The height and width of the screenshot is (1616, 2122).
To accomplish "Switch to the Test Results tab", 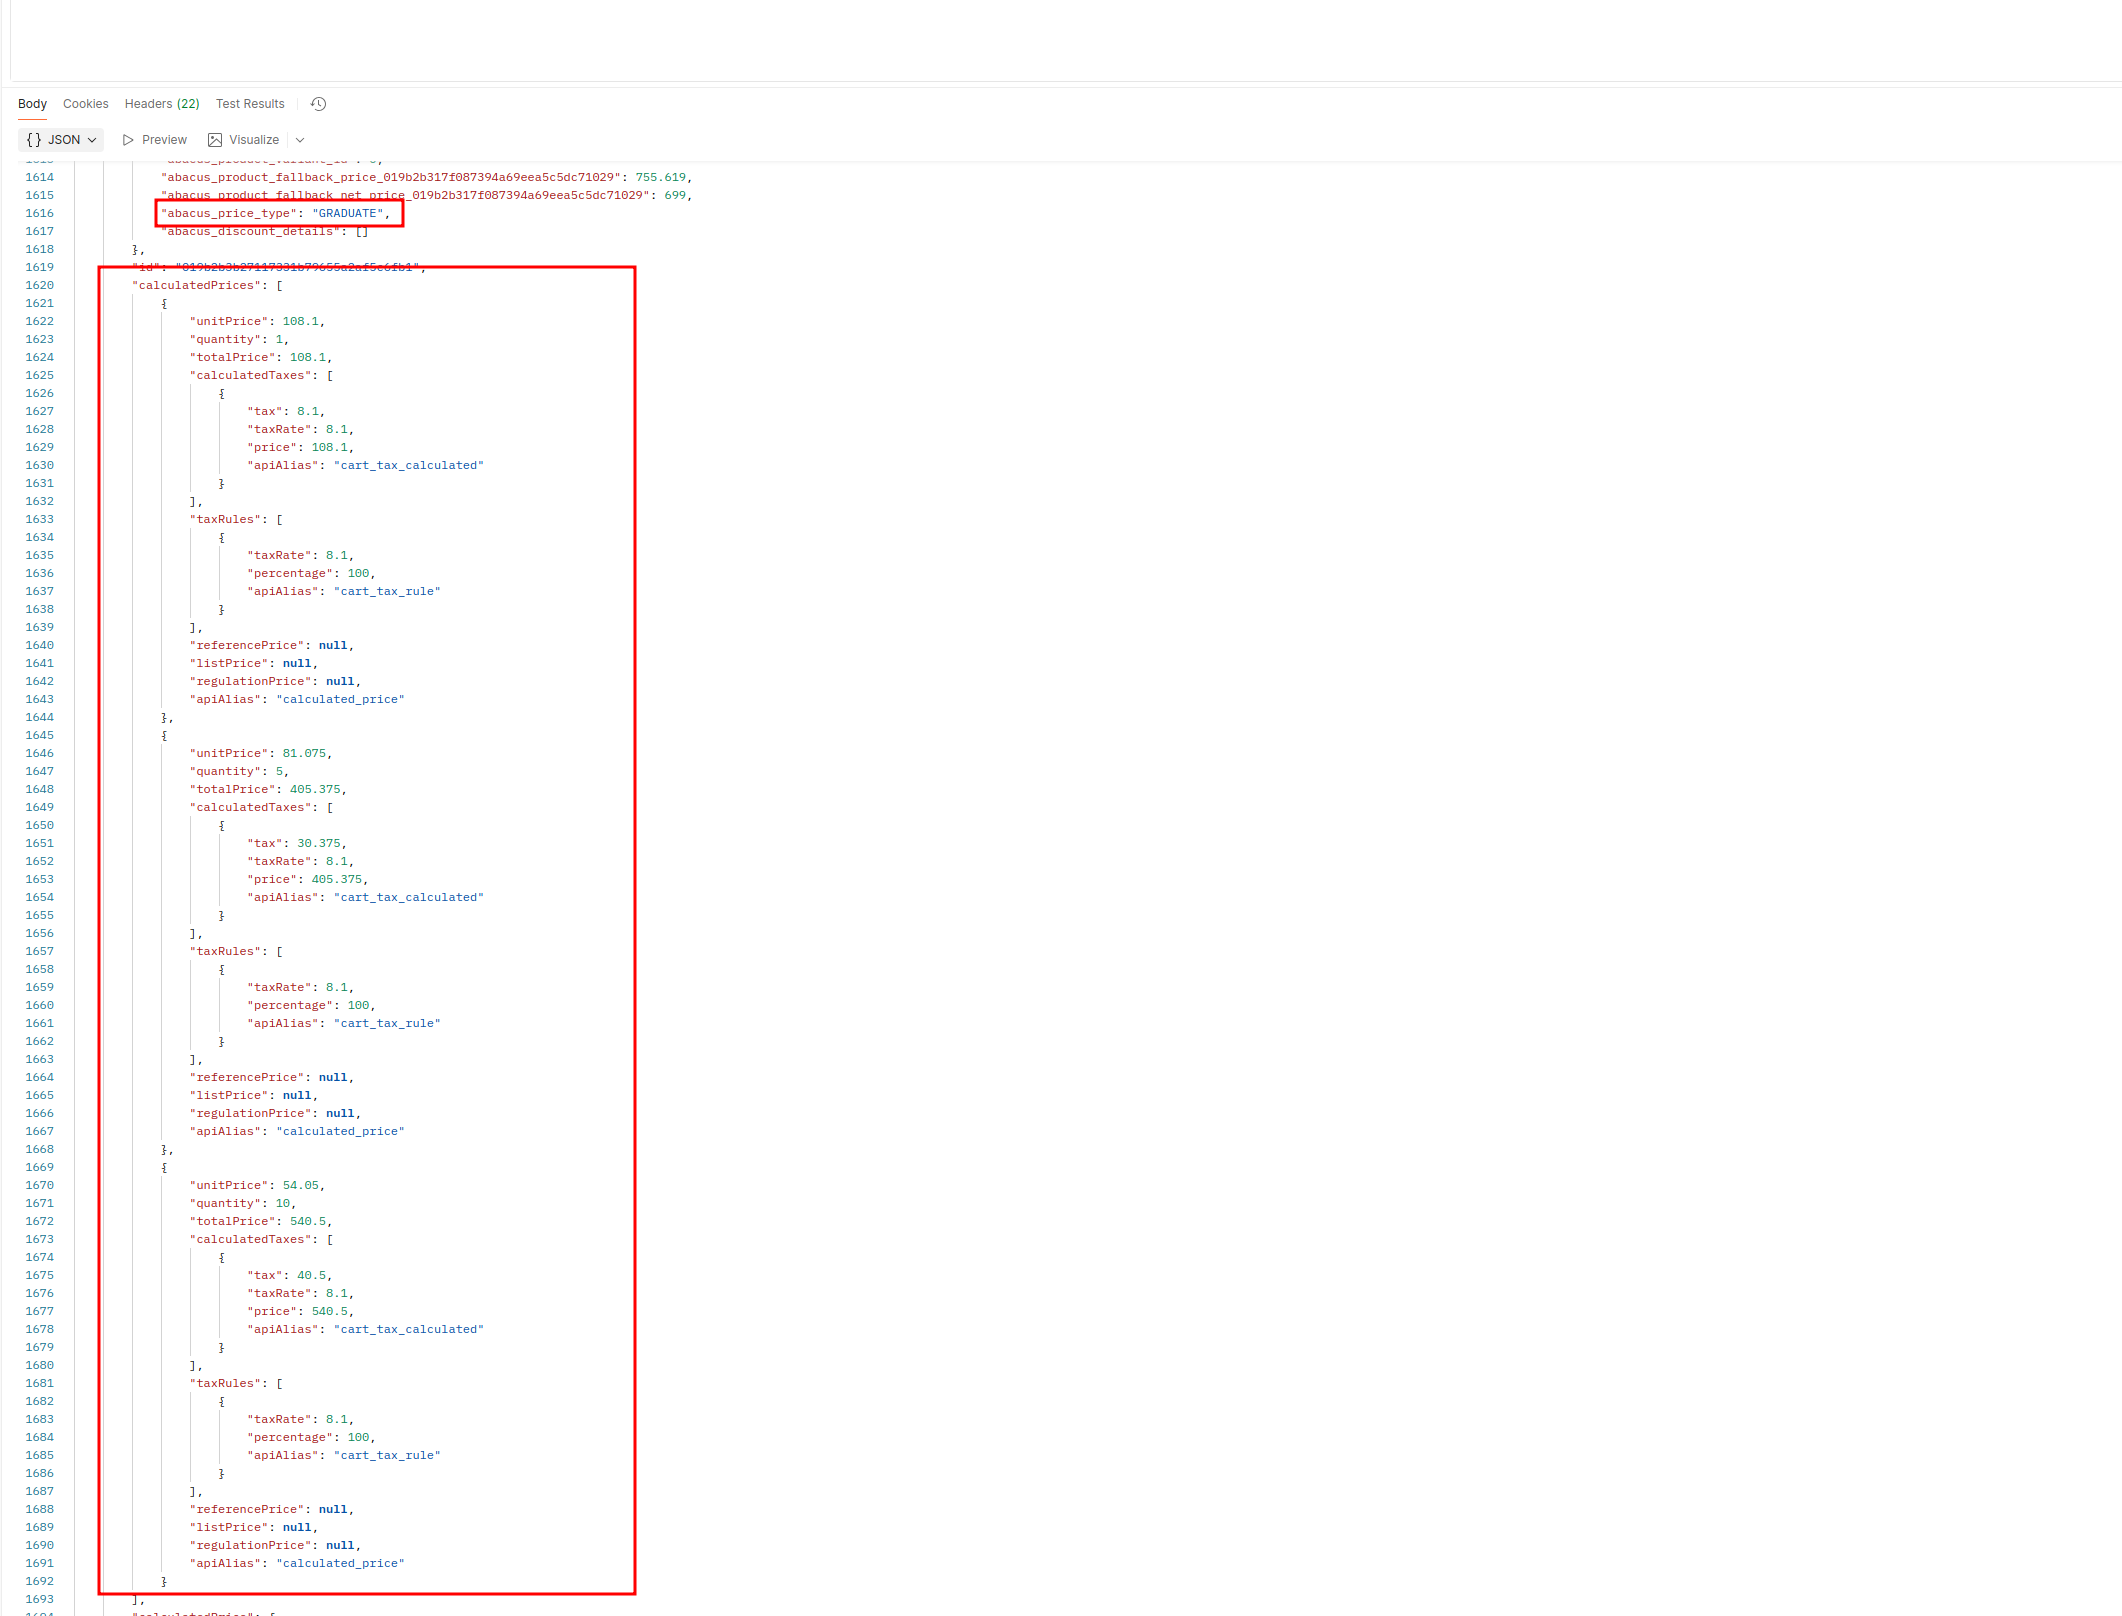I will 250,104.
